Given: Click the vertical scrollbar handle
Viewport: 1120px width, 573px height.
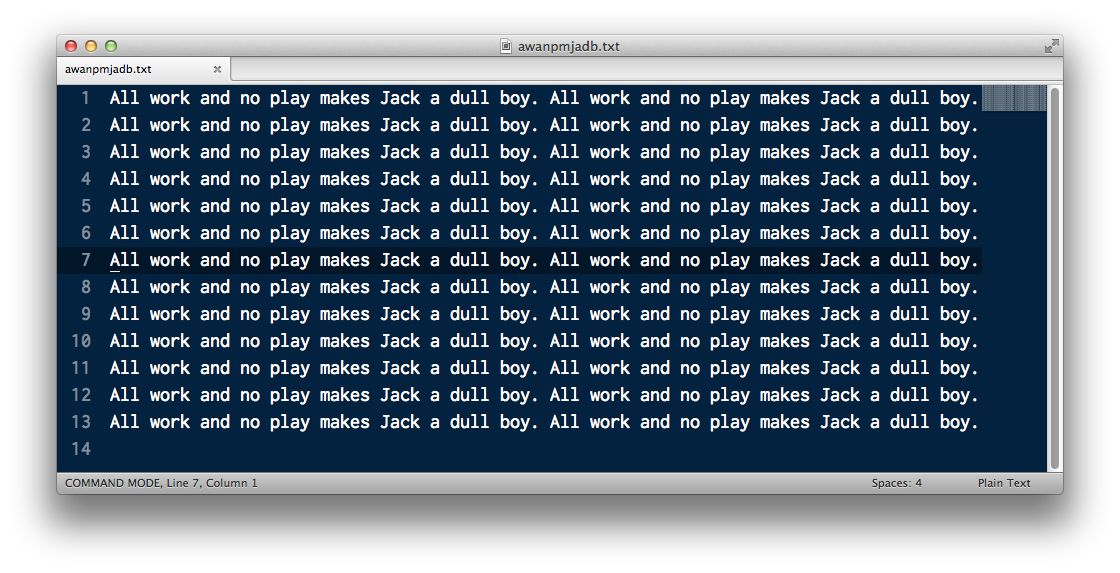Looking at the screenshot, I should pyautogui.click(x=1055, y=278).
